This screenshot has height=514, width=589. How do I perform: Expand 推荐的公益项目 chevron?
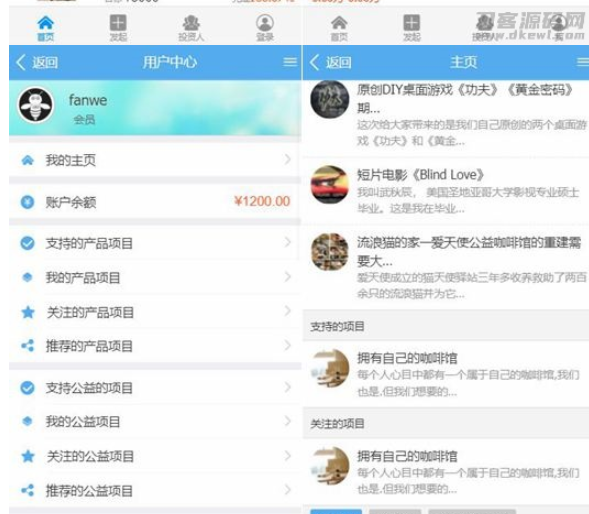click(x=288, y=490)
